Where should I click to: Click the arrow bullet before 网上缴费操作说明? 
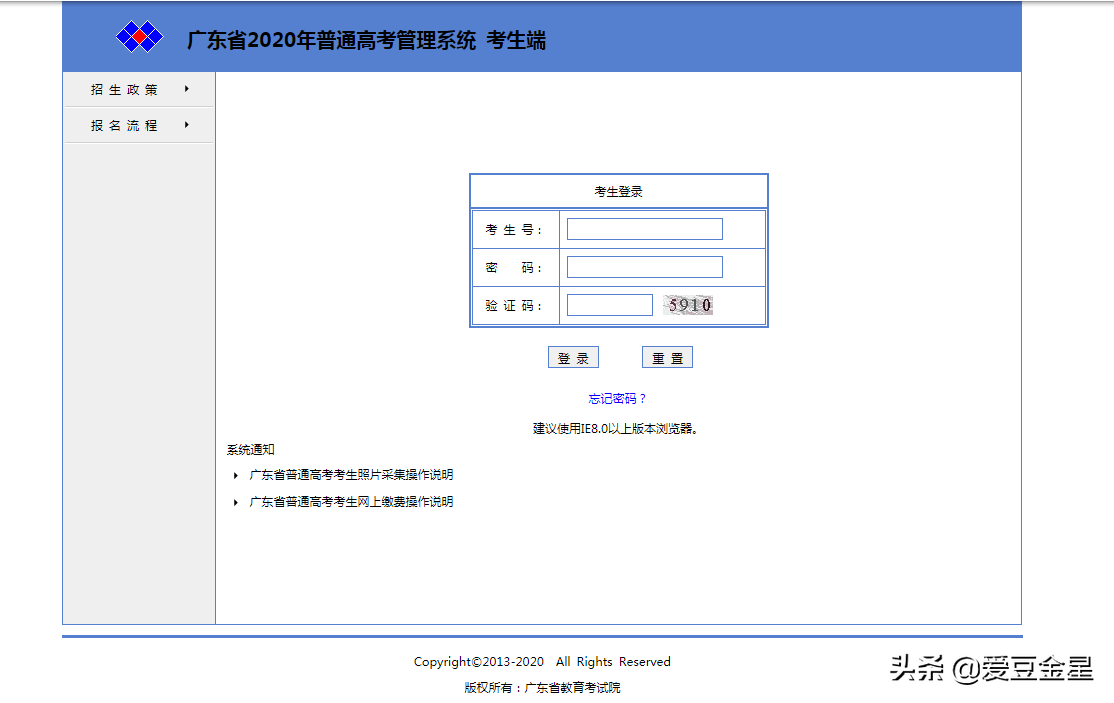(235, 501)
